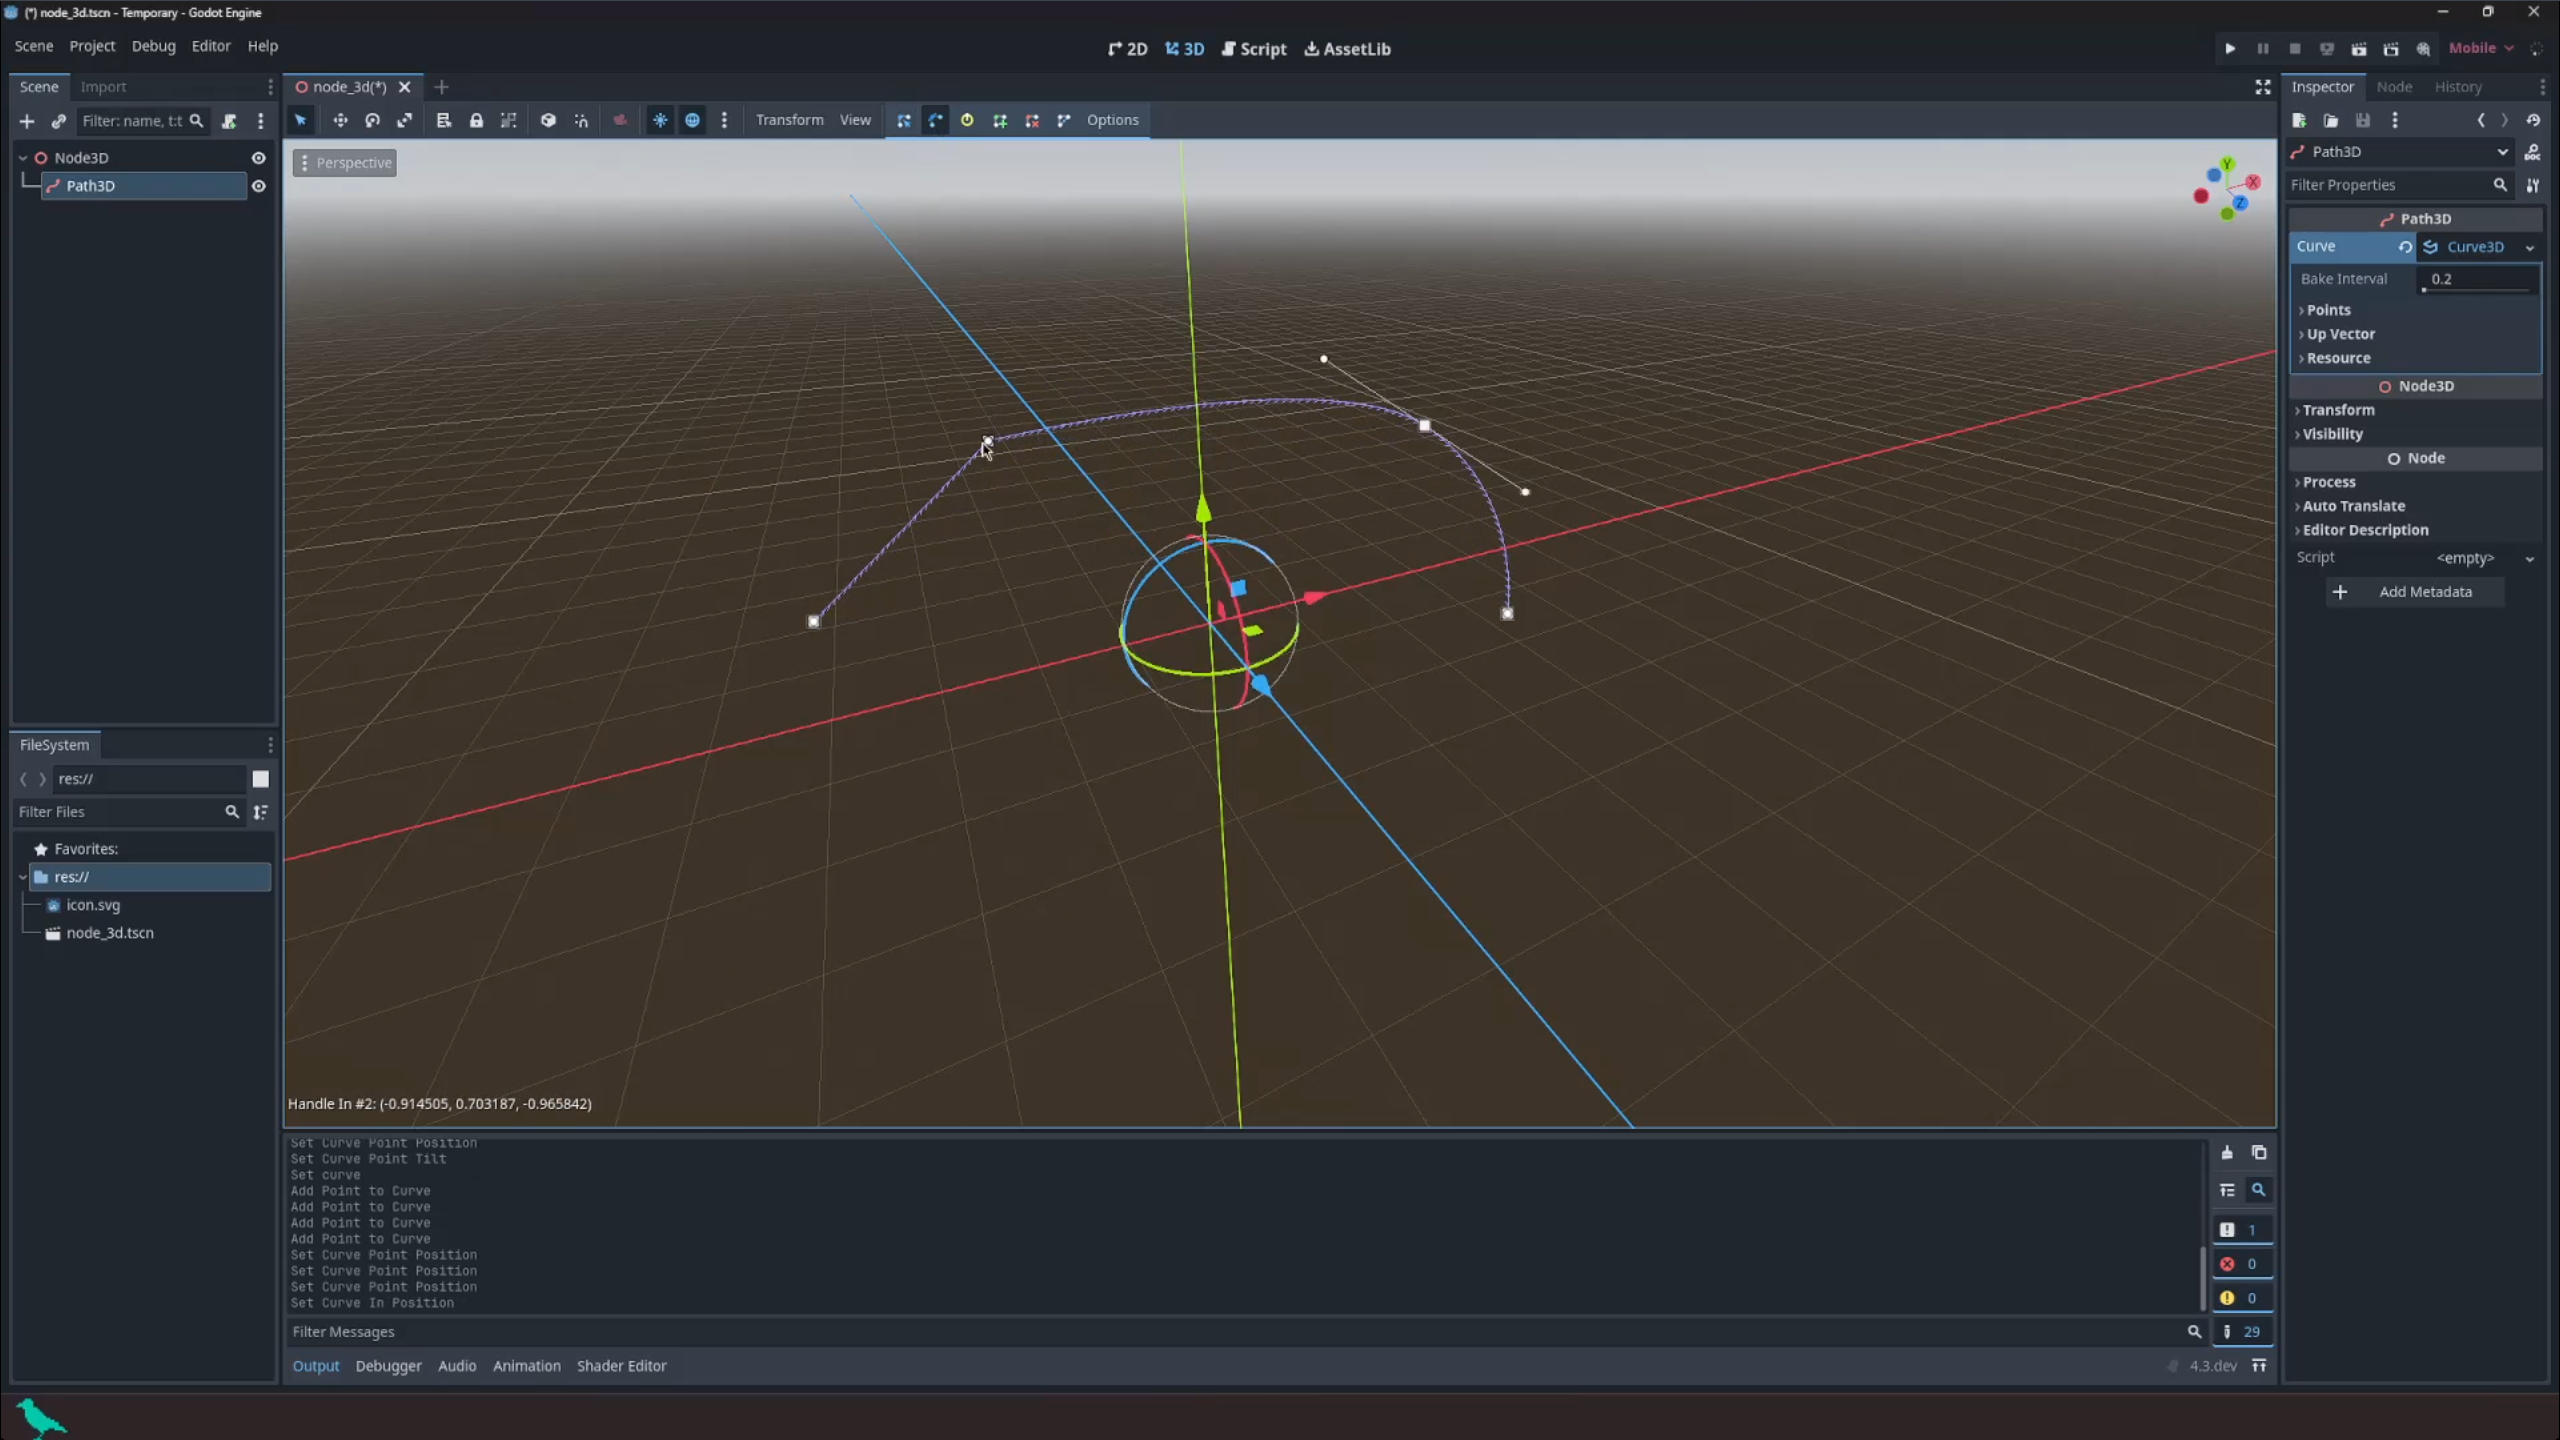Image resolution: width=2560 pixels, height=1440 pixels.
Task: Lock the selected node with padlock icon
Action: tap(476, 120)
